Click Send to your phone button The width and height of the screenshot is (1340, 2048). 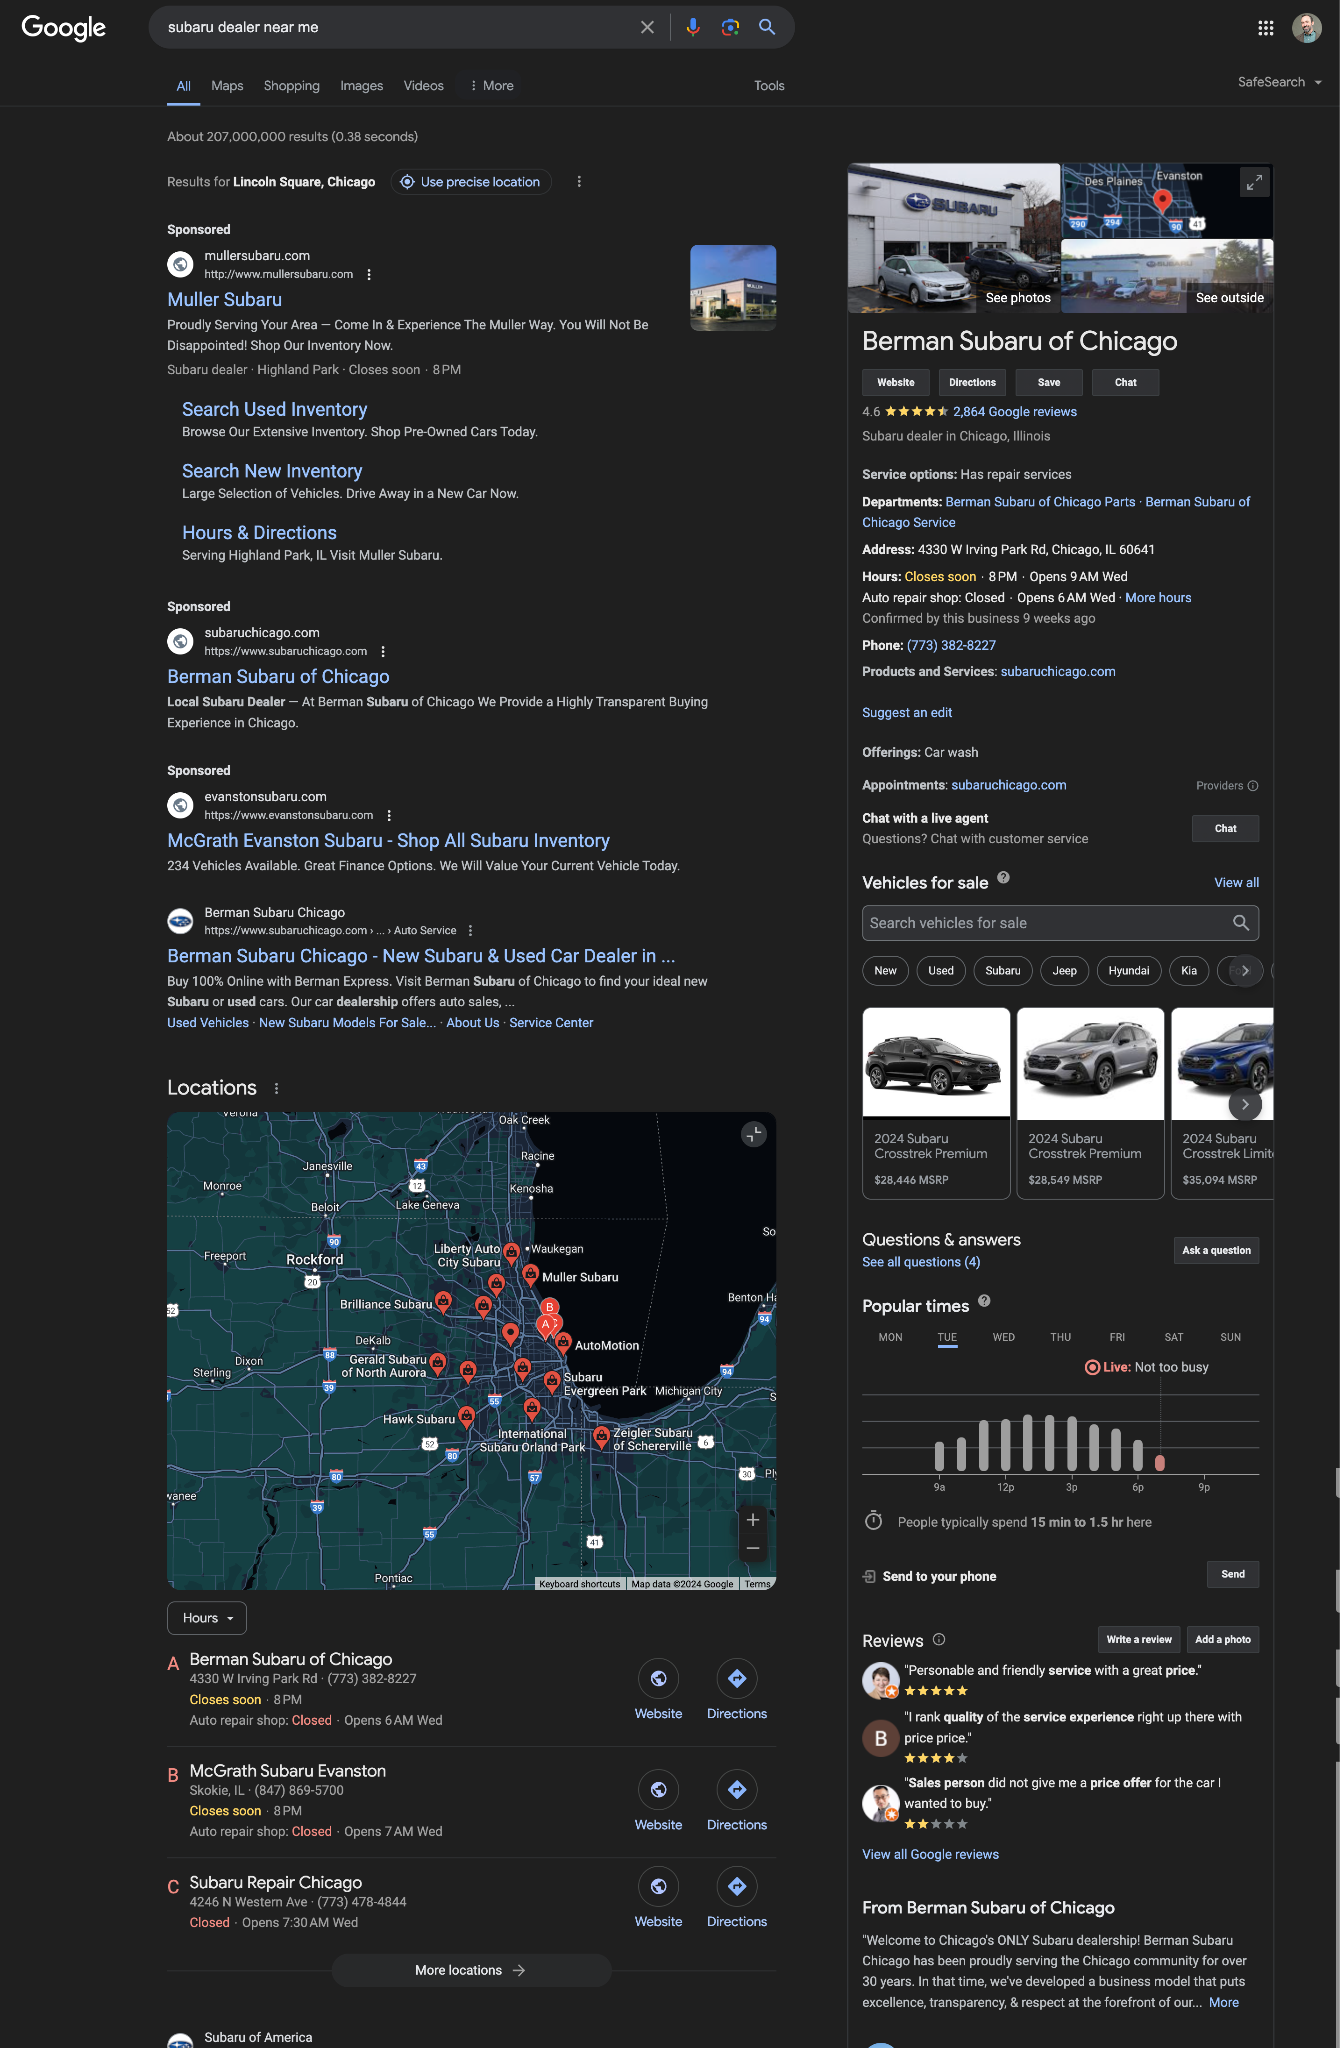tap(1233, 1575)
